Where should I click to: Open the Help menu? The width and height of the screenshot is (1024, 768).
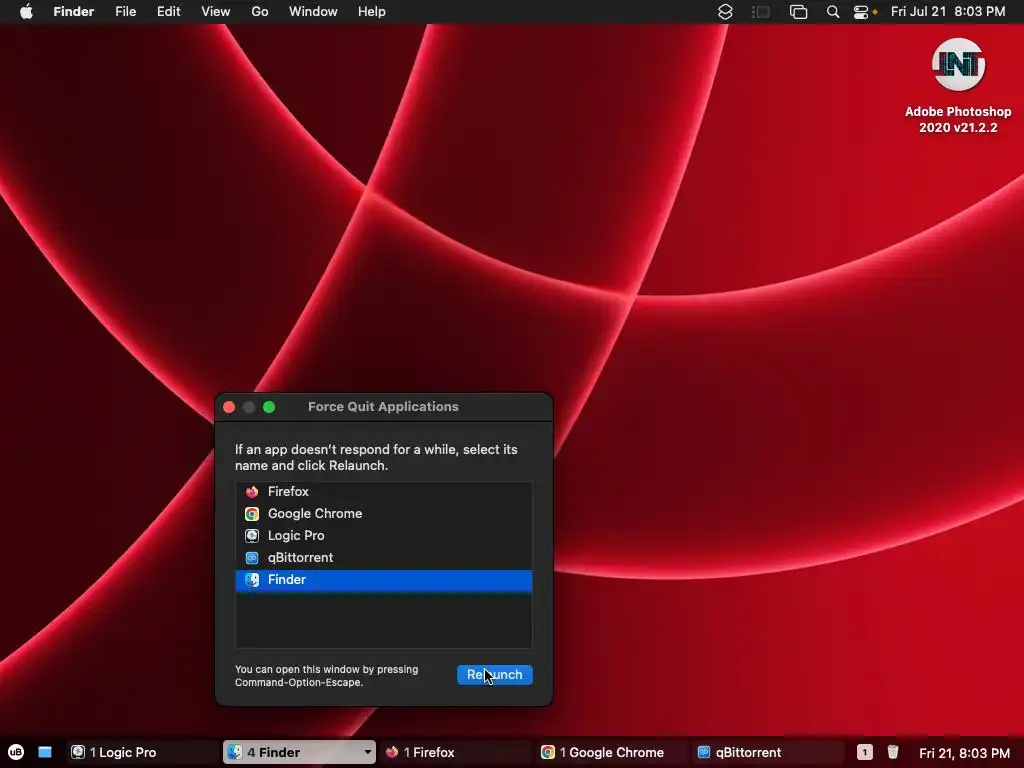372,12
